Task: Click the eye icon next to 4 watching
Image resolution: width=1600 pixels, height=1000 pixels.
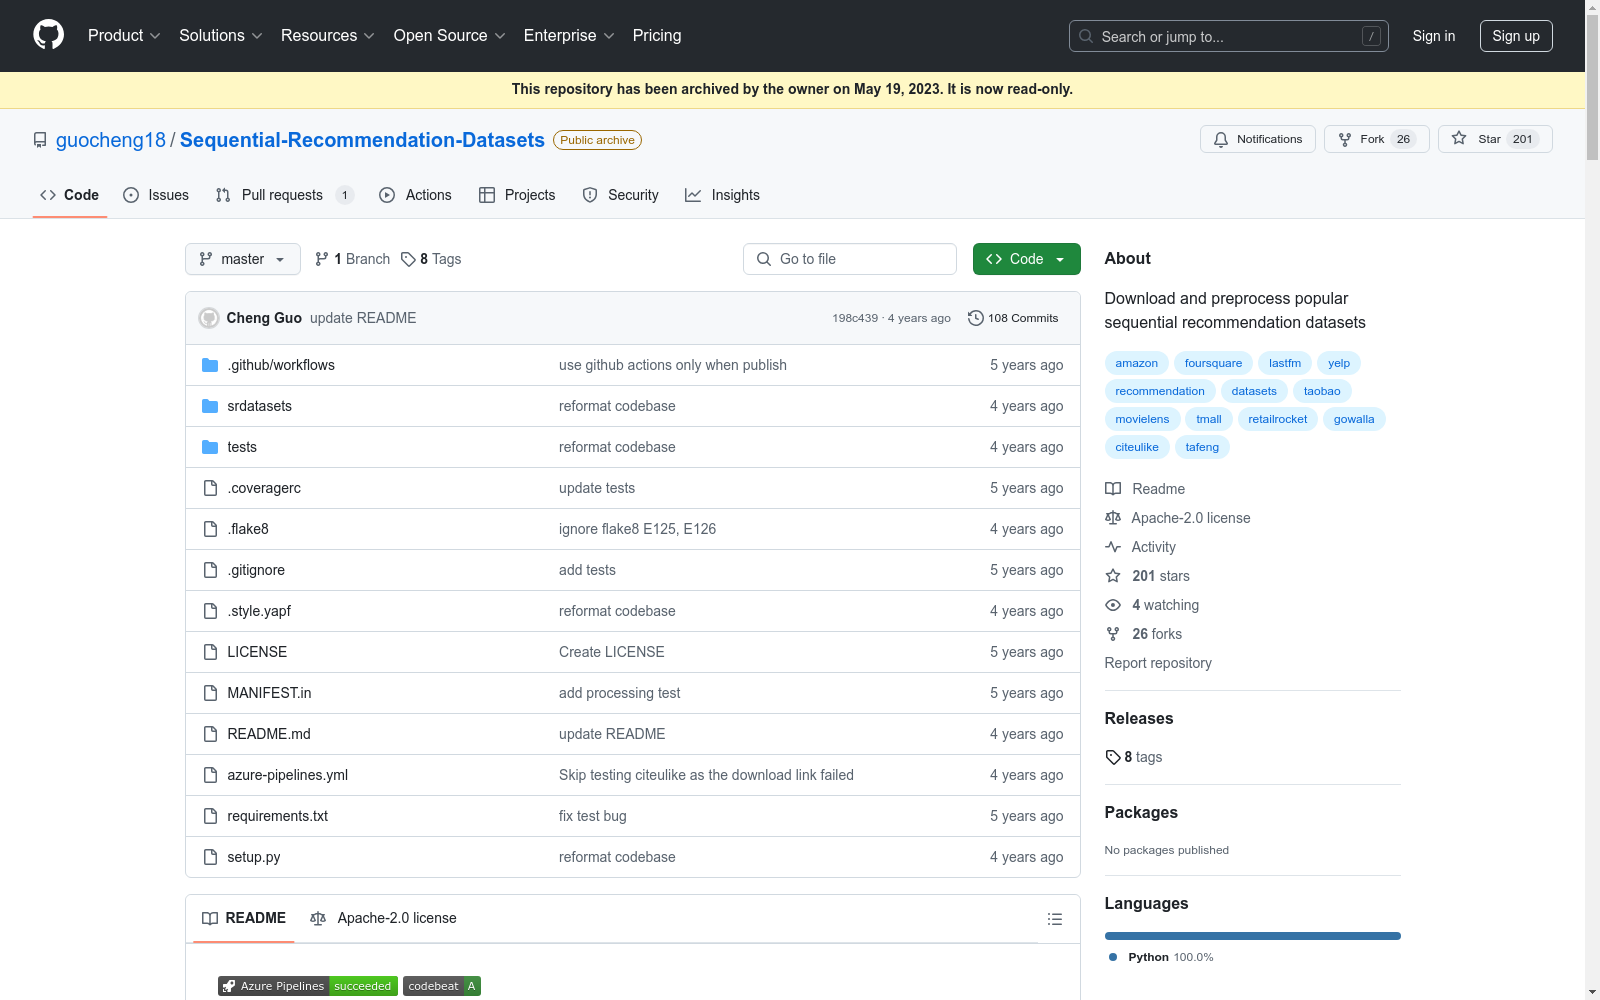Action: tap(1113, 605)
